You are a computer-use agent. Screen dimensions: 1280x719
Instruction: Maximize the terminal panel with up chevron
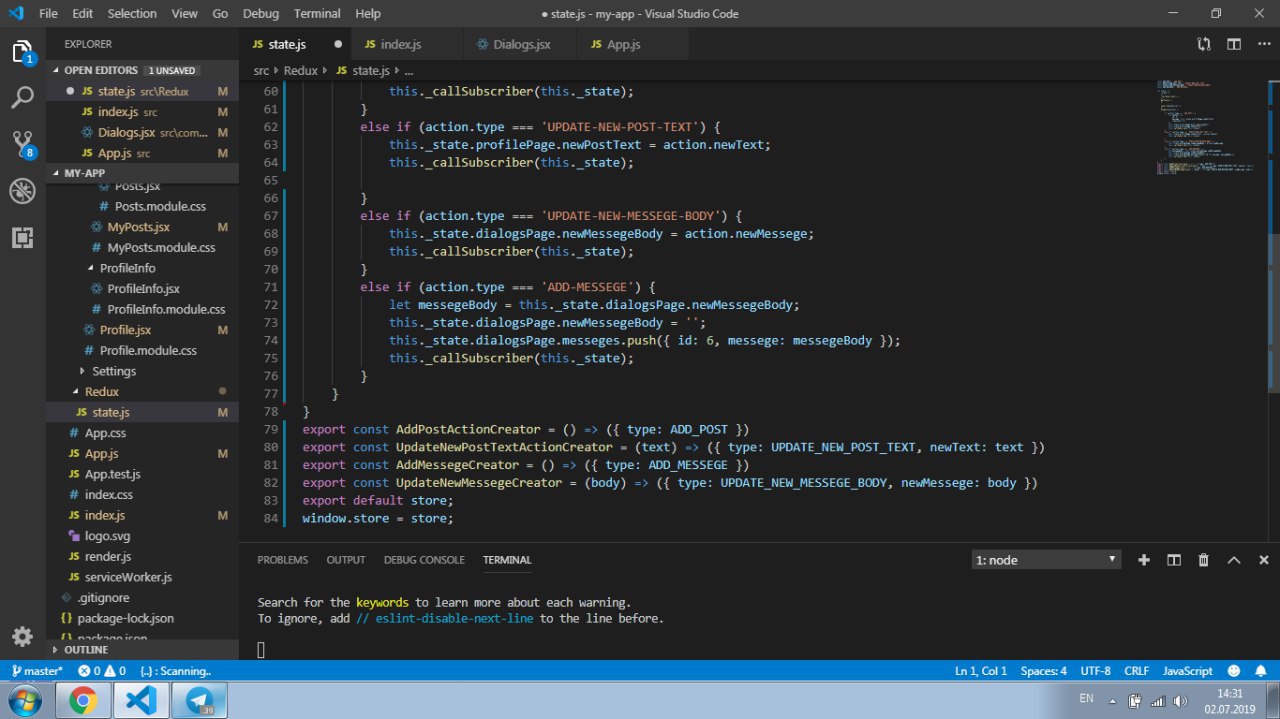[x=1234, y=560]
